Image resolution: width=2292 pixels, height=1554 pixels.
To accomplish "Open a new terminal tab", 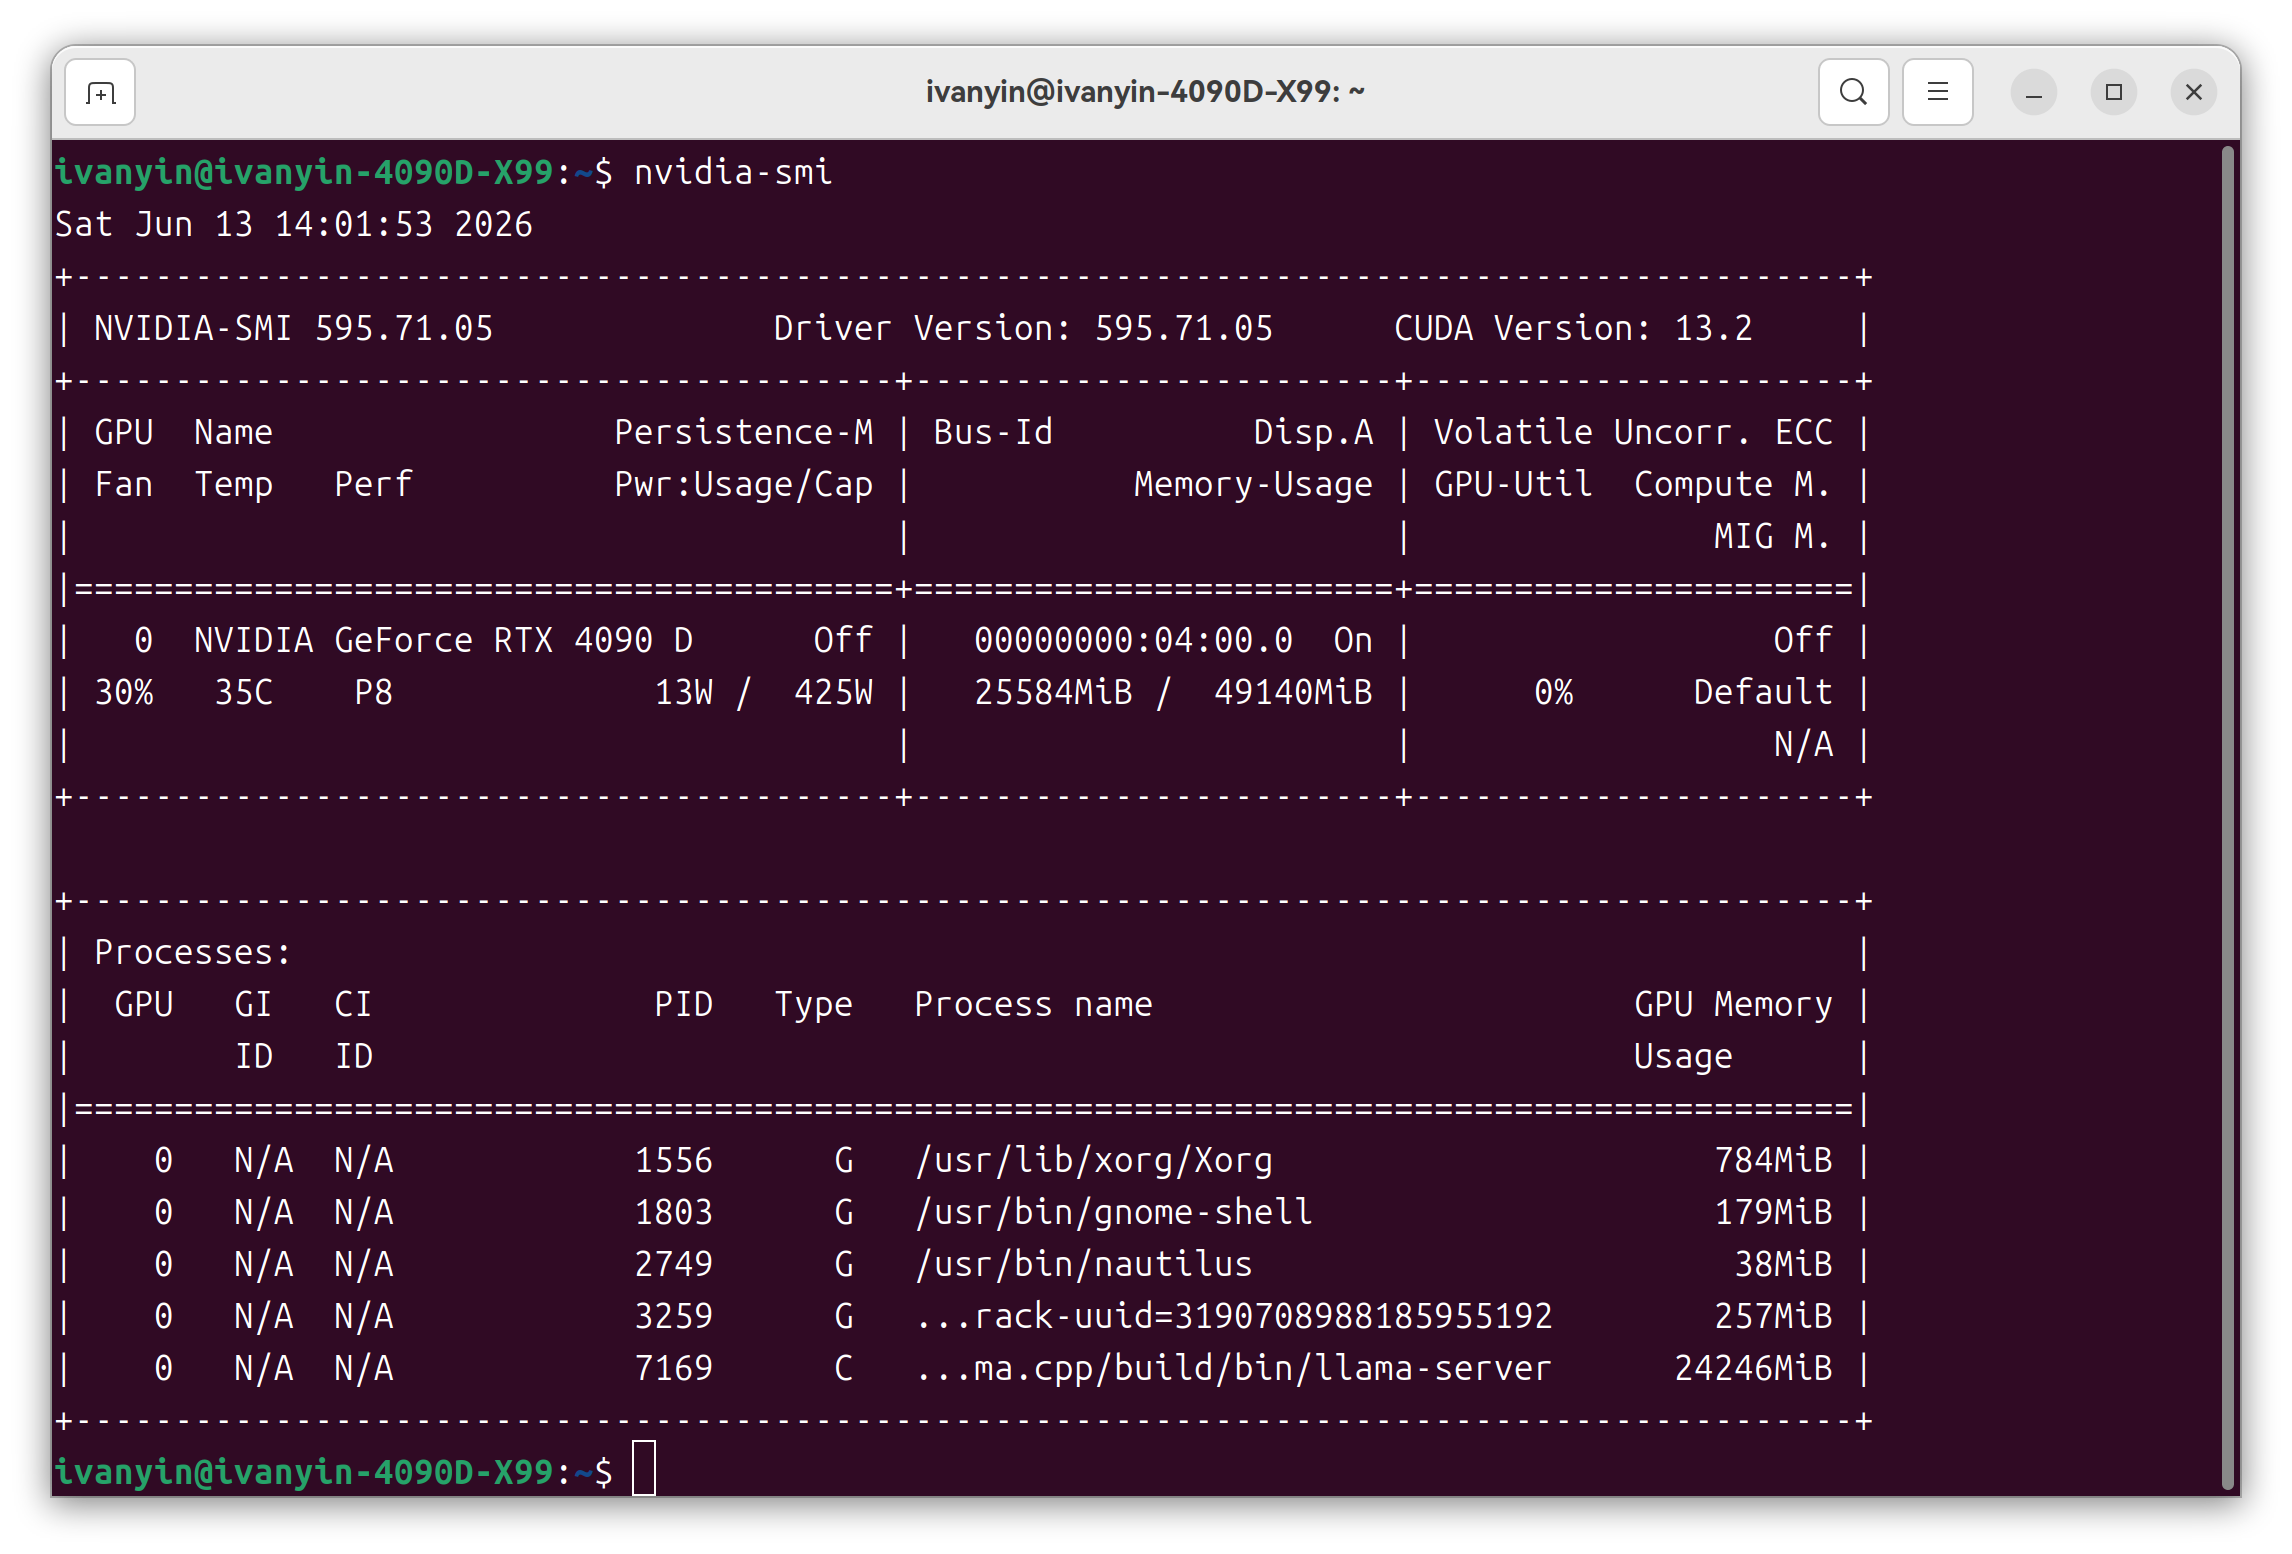I will pyautogui.click(x=100, y=93).
